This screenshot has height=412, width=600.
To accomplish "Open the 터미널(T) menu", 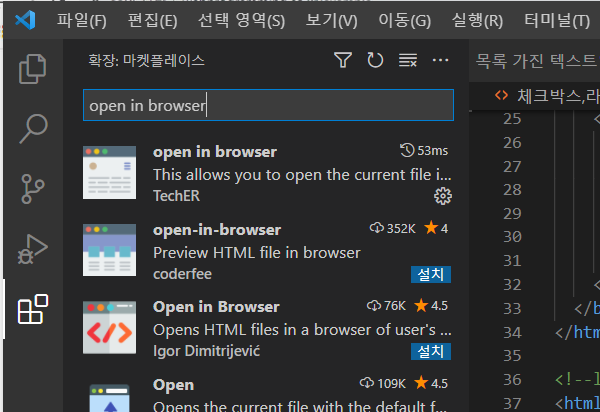I will pos(557,20).
